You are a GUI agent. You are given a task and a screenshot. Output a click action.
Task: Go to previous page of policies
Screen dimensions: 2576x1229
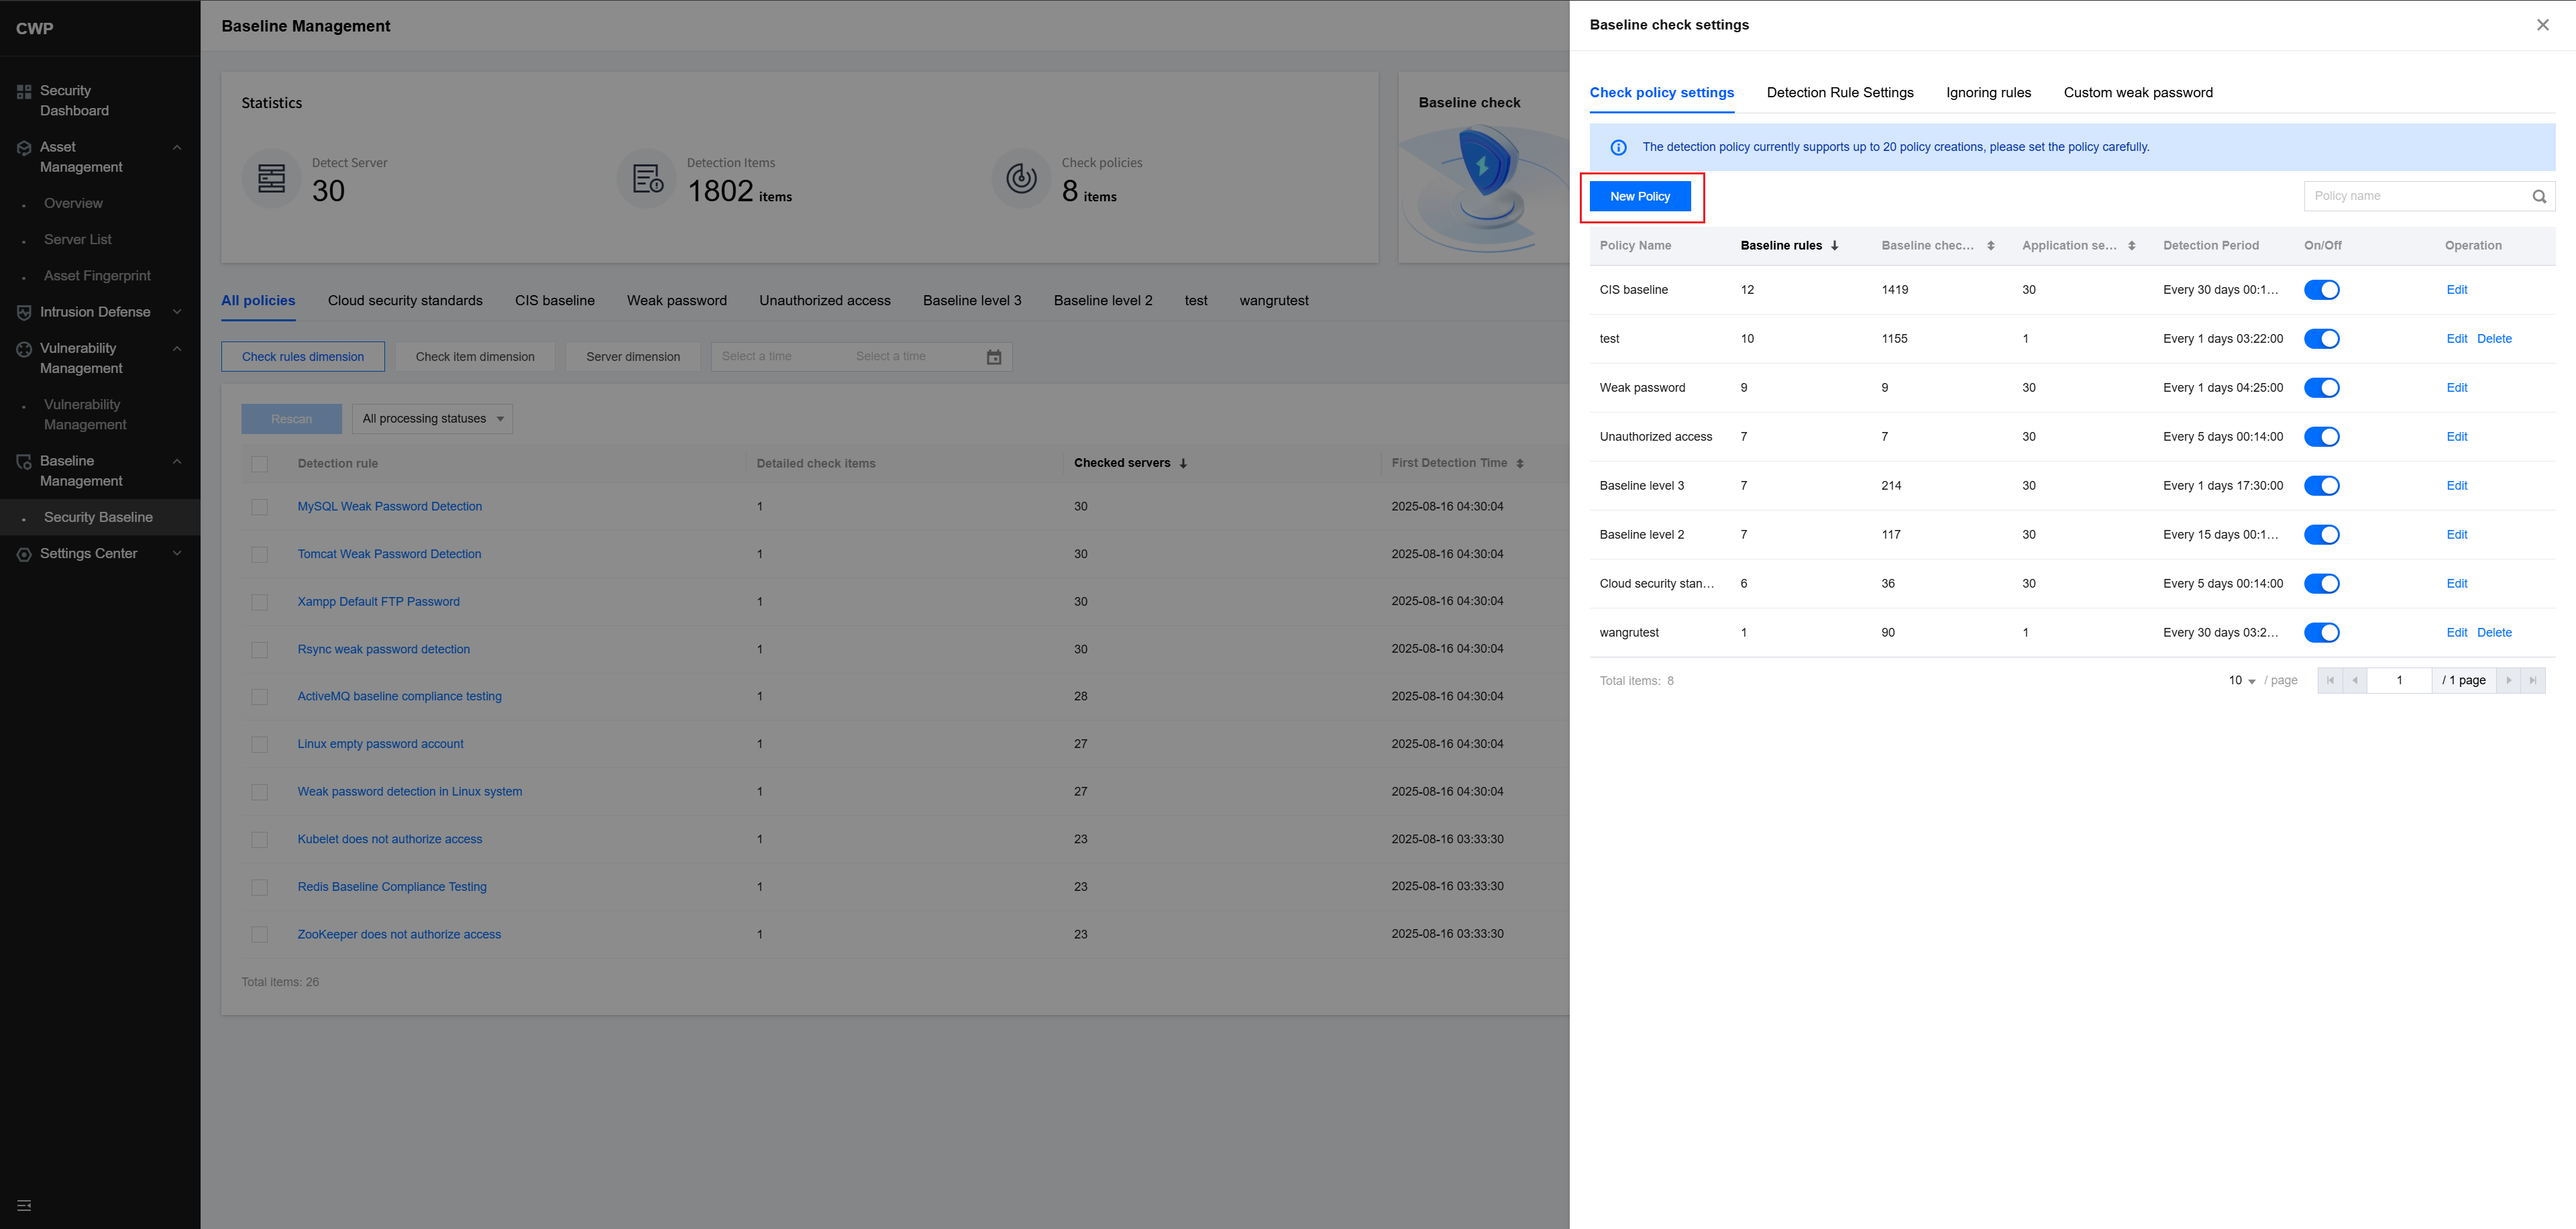[x=2355, y=681]
